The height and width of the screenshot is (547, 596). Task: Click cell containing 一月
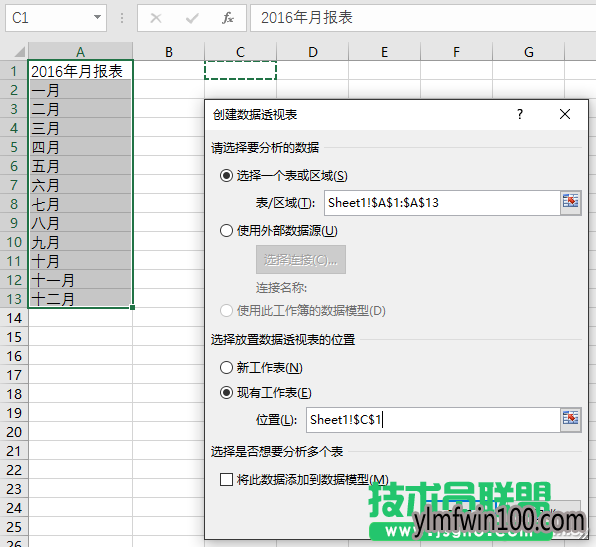coord(80,90)
